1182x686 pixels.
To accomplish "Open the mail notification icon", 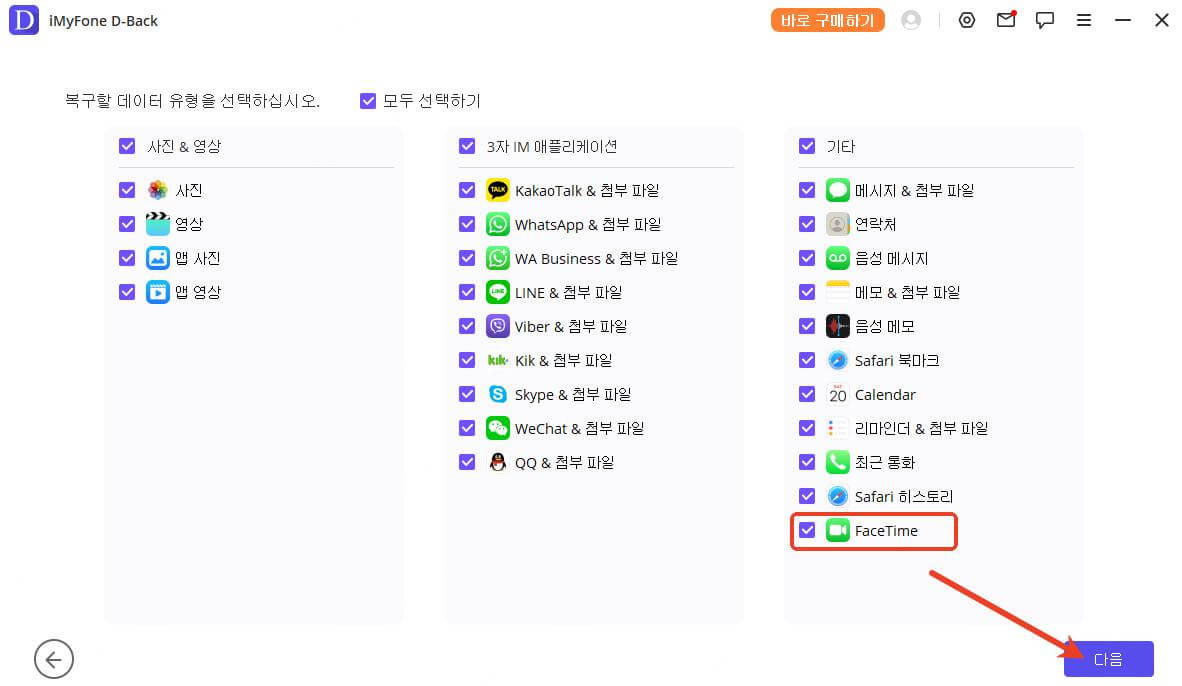I will click(x=1006, y=20).
